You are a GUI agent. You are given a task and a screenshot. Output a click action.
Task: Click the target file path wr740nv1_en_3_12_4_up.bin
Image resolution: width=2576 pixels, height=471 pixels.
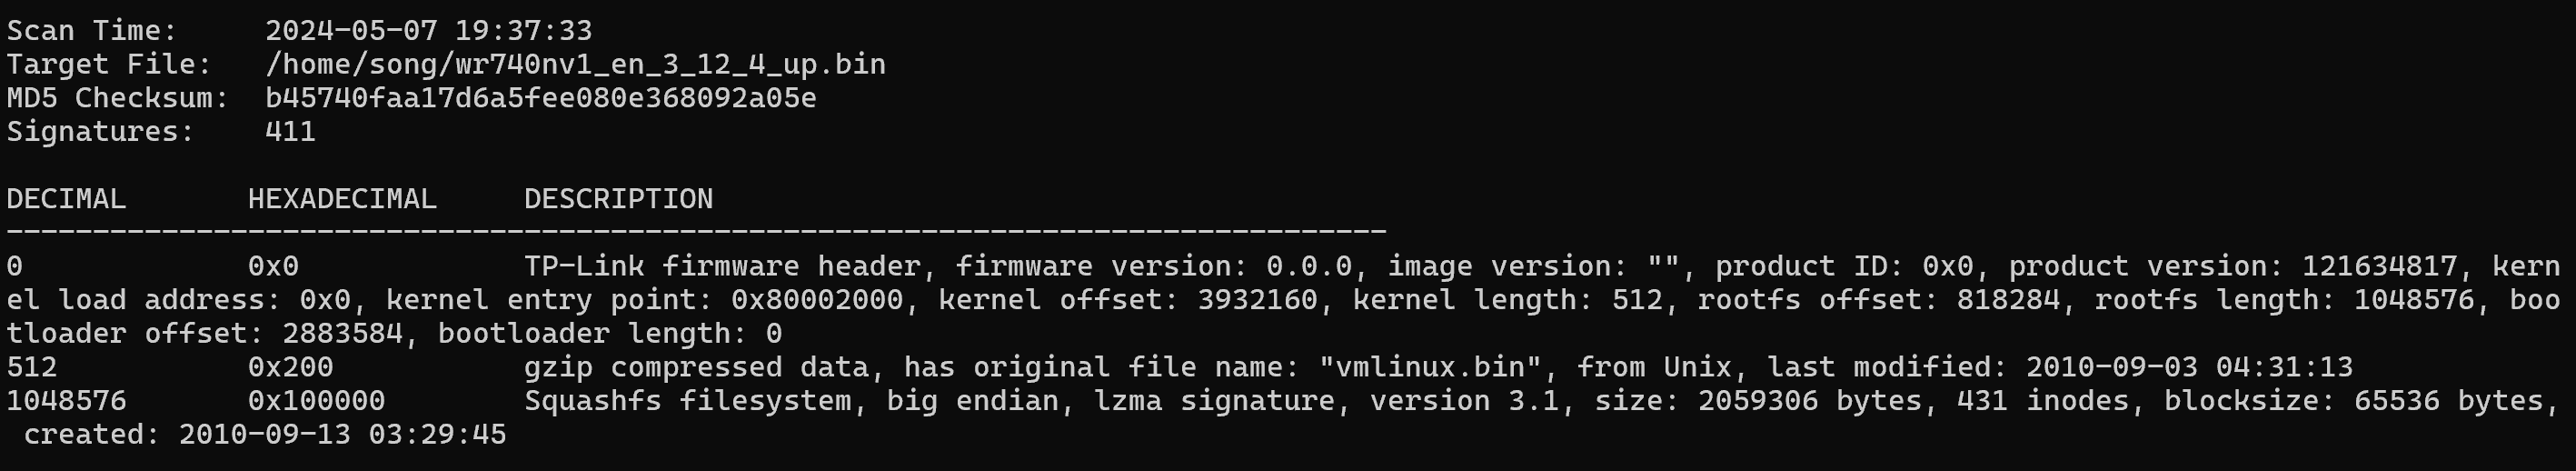[x=575, y=64]
